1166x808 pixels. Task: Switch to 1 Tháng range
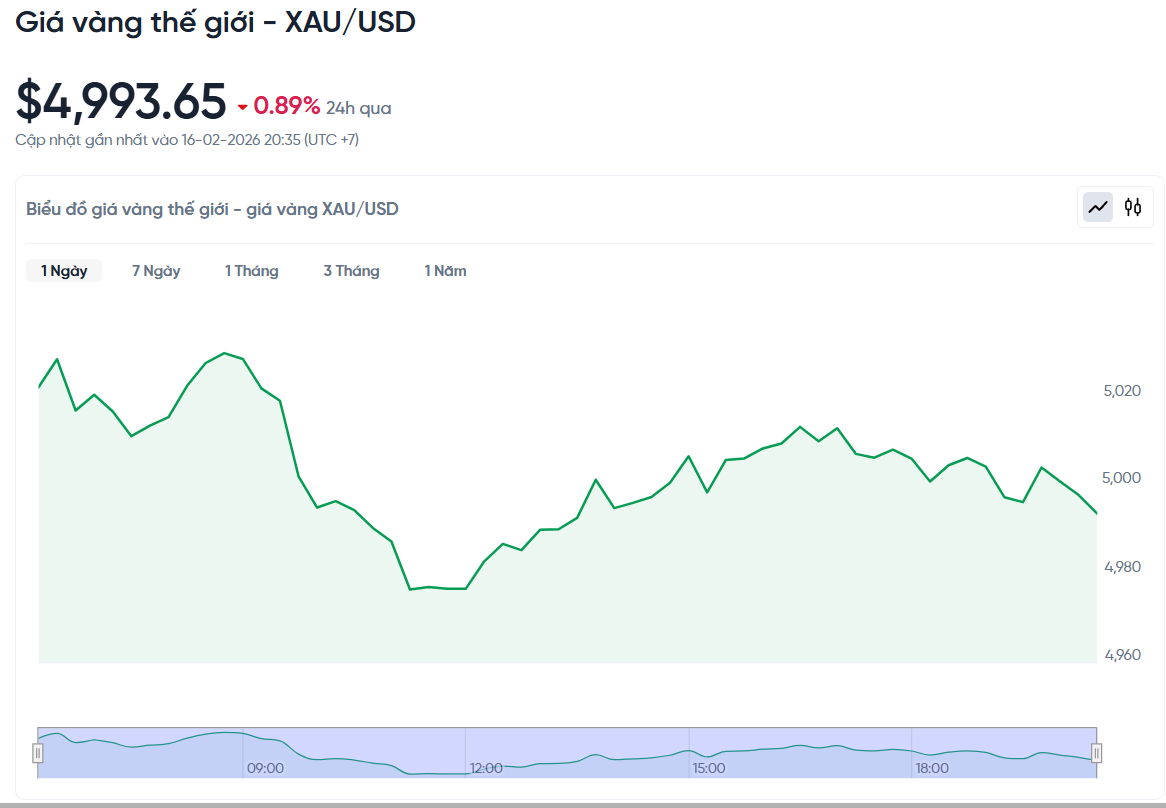(252, 271)
